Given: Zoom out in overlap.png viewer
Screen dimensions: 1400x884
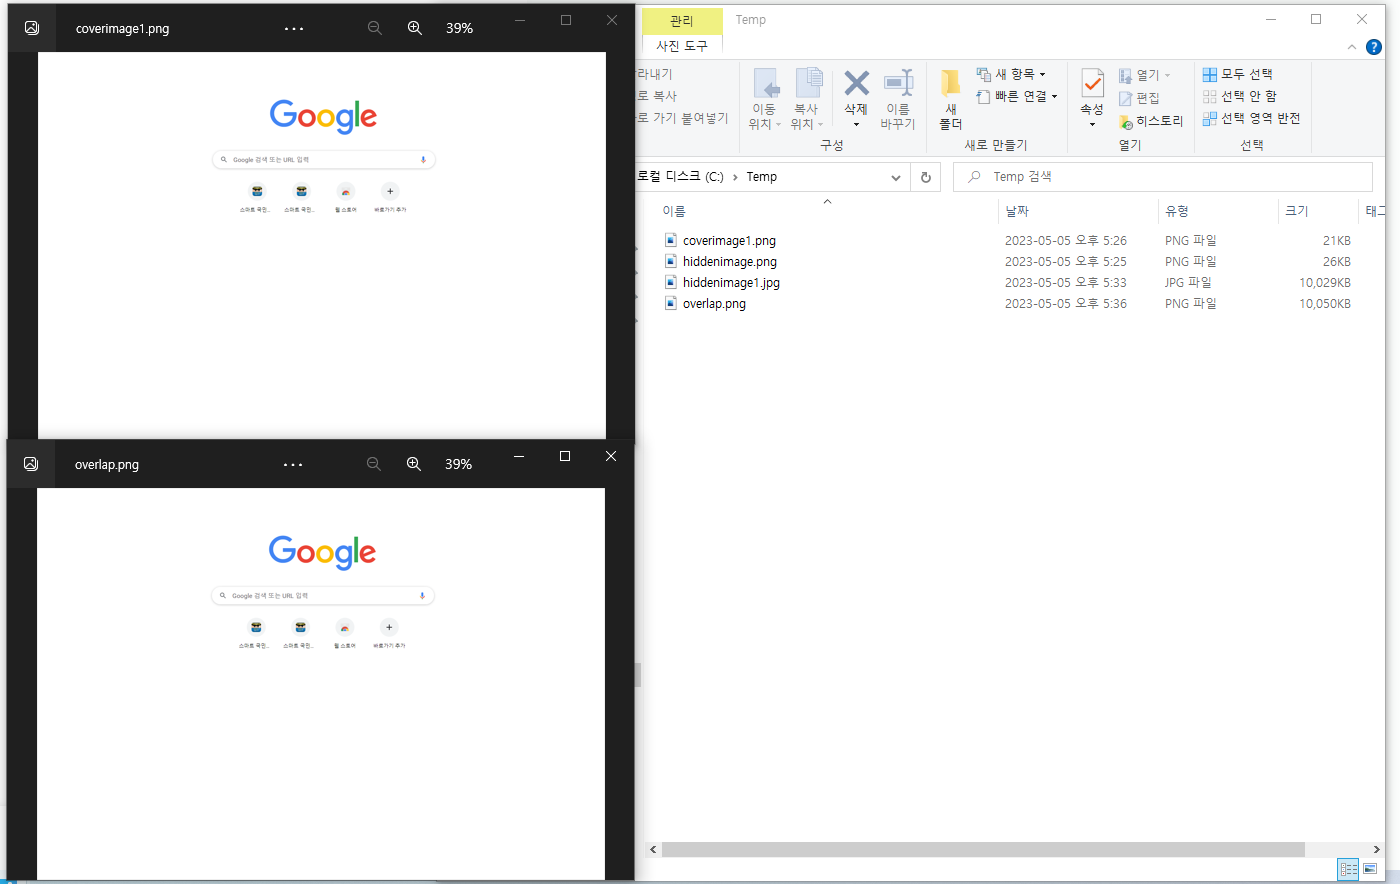Looking at the screenshot, I should coord(374,464).
